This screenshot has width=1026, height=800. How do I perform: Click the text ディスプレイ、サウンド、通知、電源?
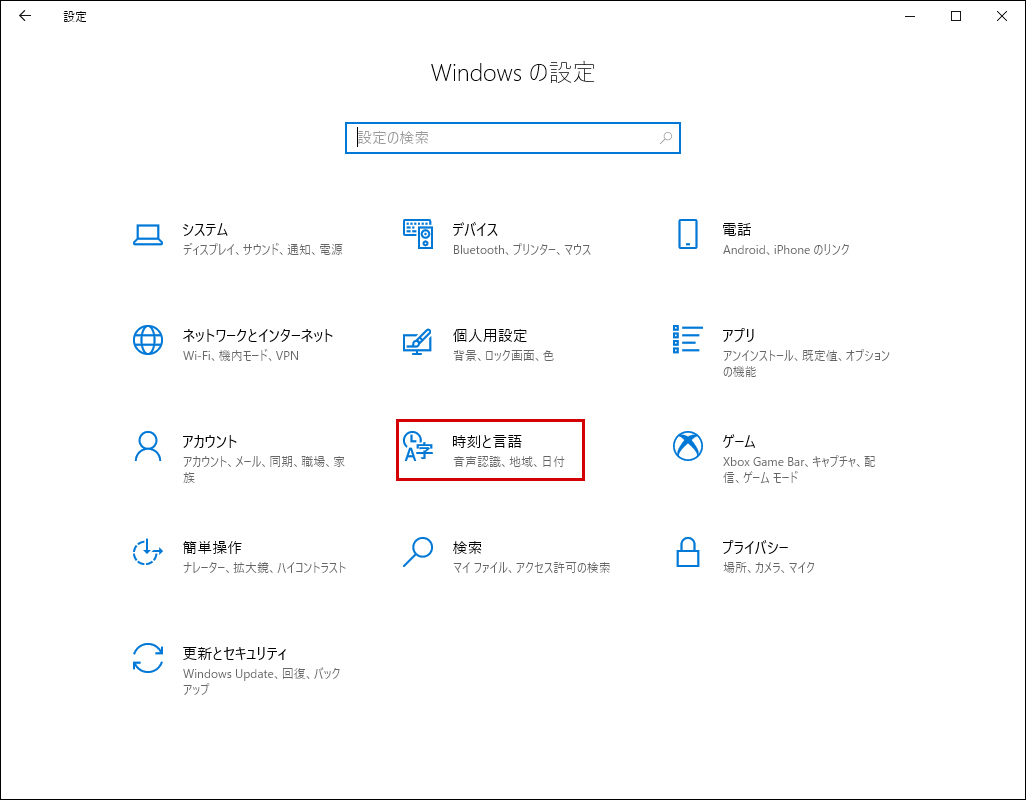pos(262,249)
